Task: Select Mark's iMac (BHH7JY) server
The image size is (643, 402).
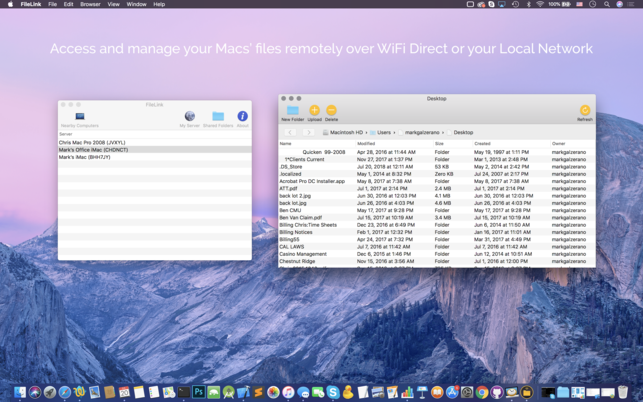Action: point(83,157)
